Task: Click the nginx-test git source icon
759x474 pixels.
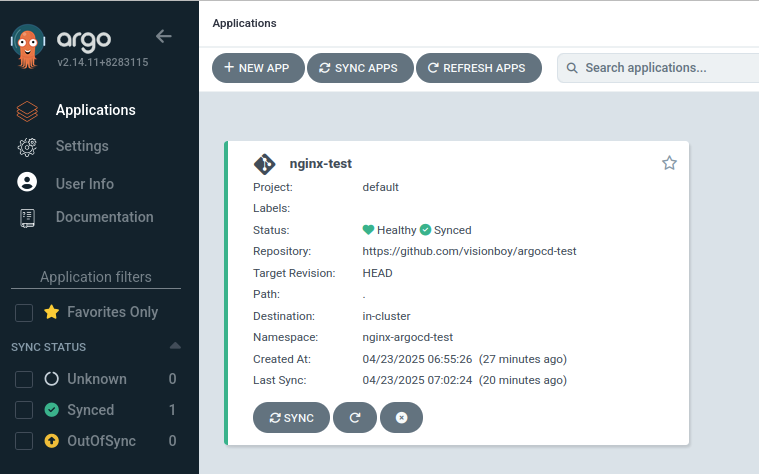Action: pos(264,164)
